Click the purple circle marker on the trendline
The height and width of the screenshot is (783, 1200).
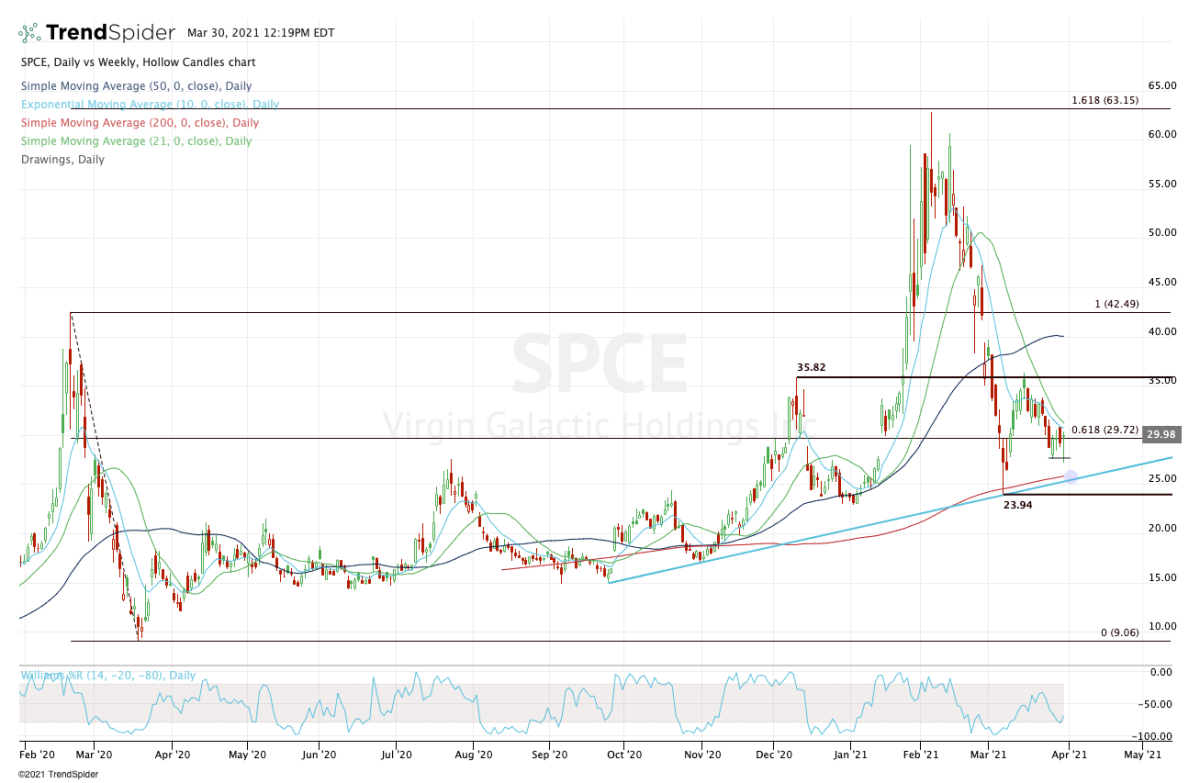pyautogui.click(x=1071, y=476)
